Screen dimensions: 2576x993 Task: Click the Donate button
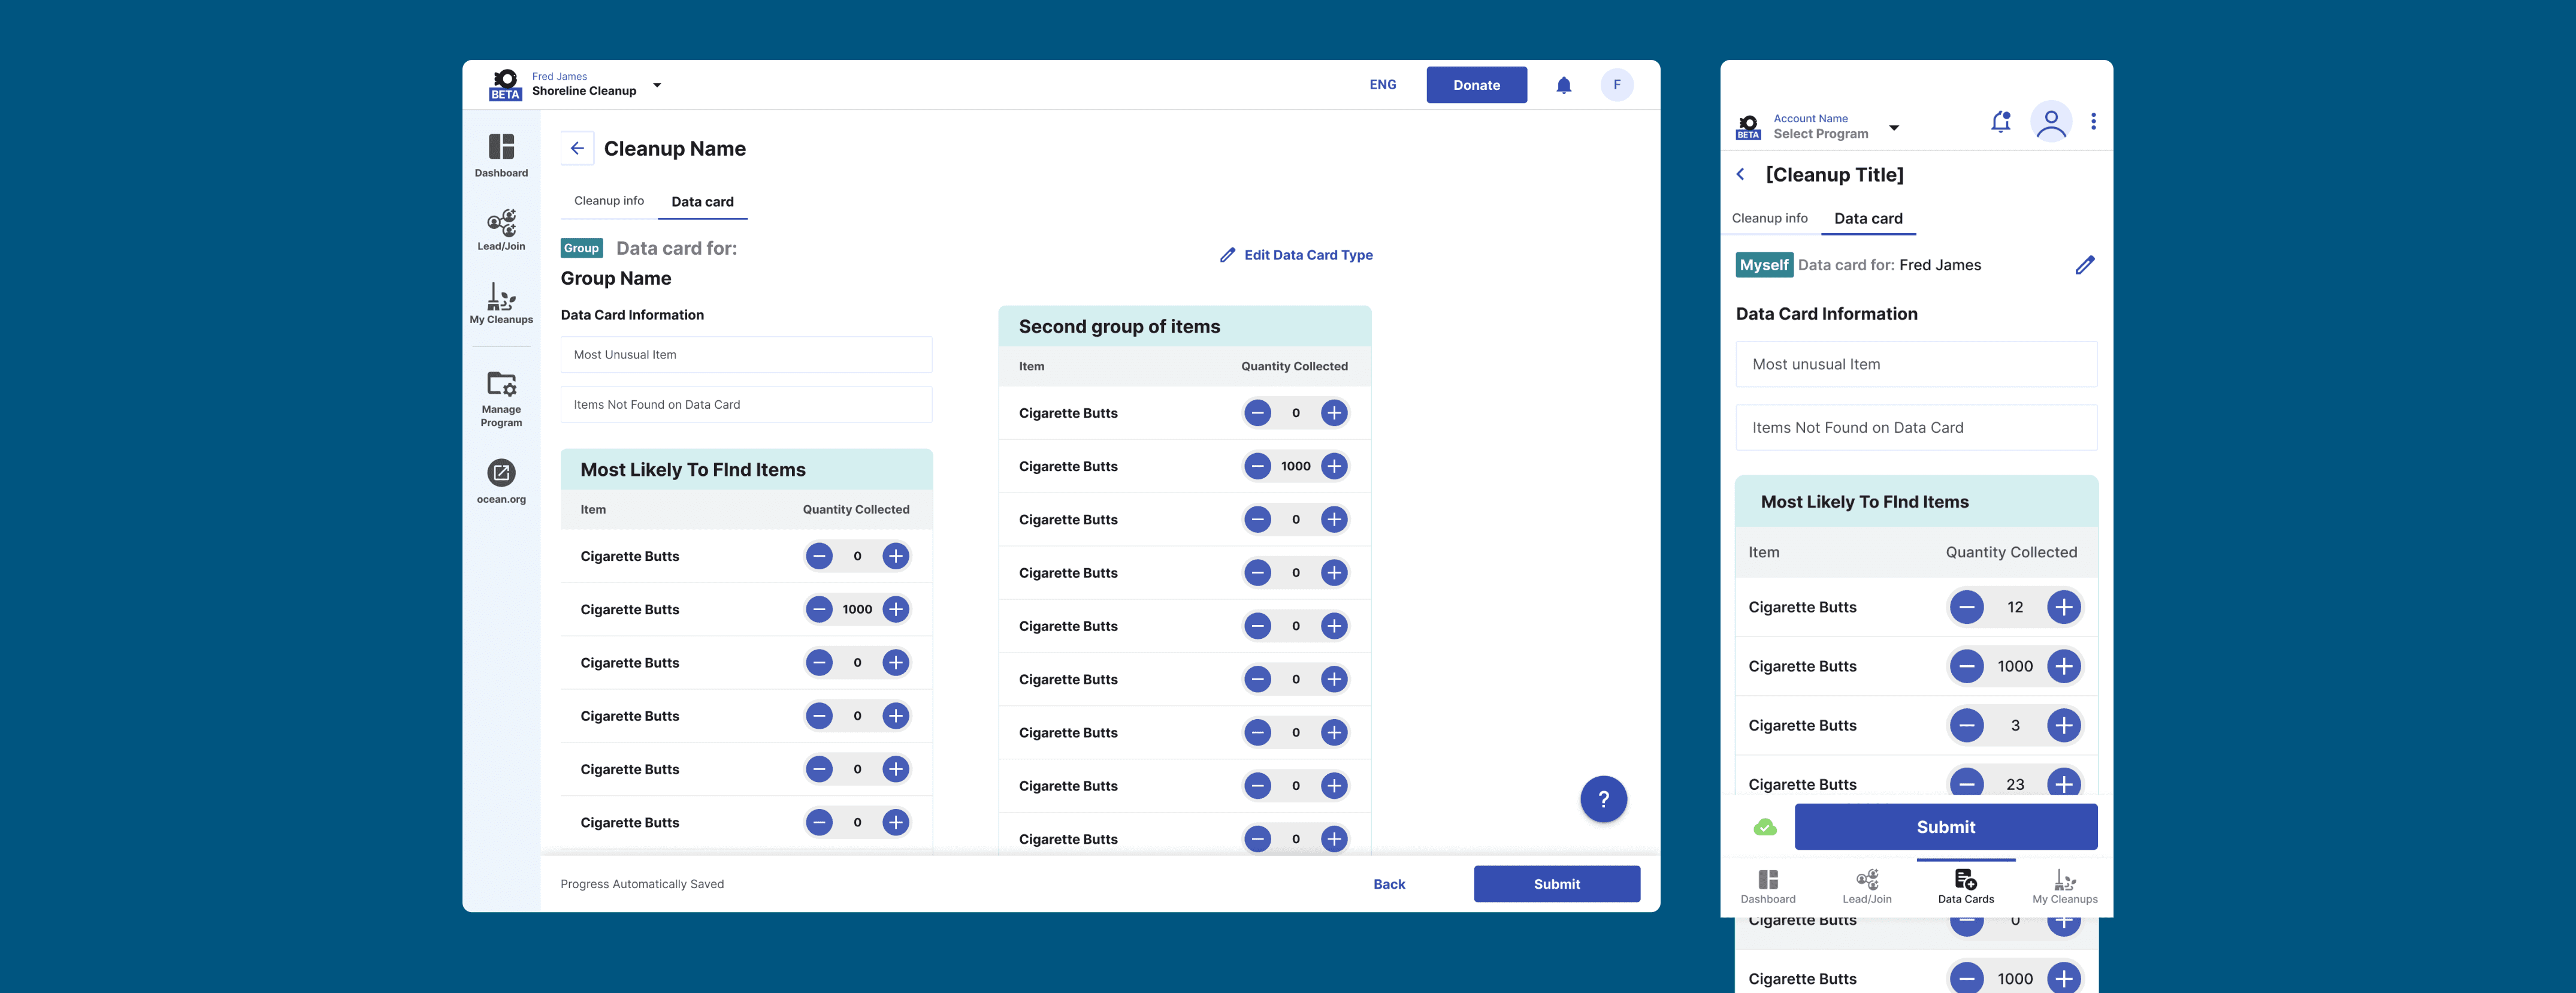pos(1475,85)
